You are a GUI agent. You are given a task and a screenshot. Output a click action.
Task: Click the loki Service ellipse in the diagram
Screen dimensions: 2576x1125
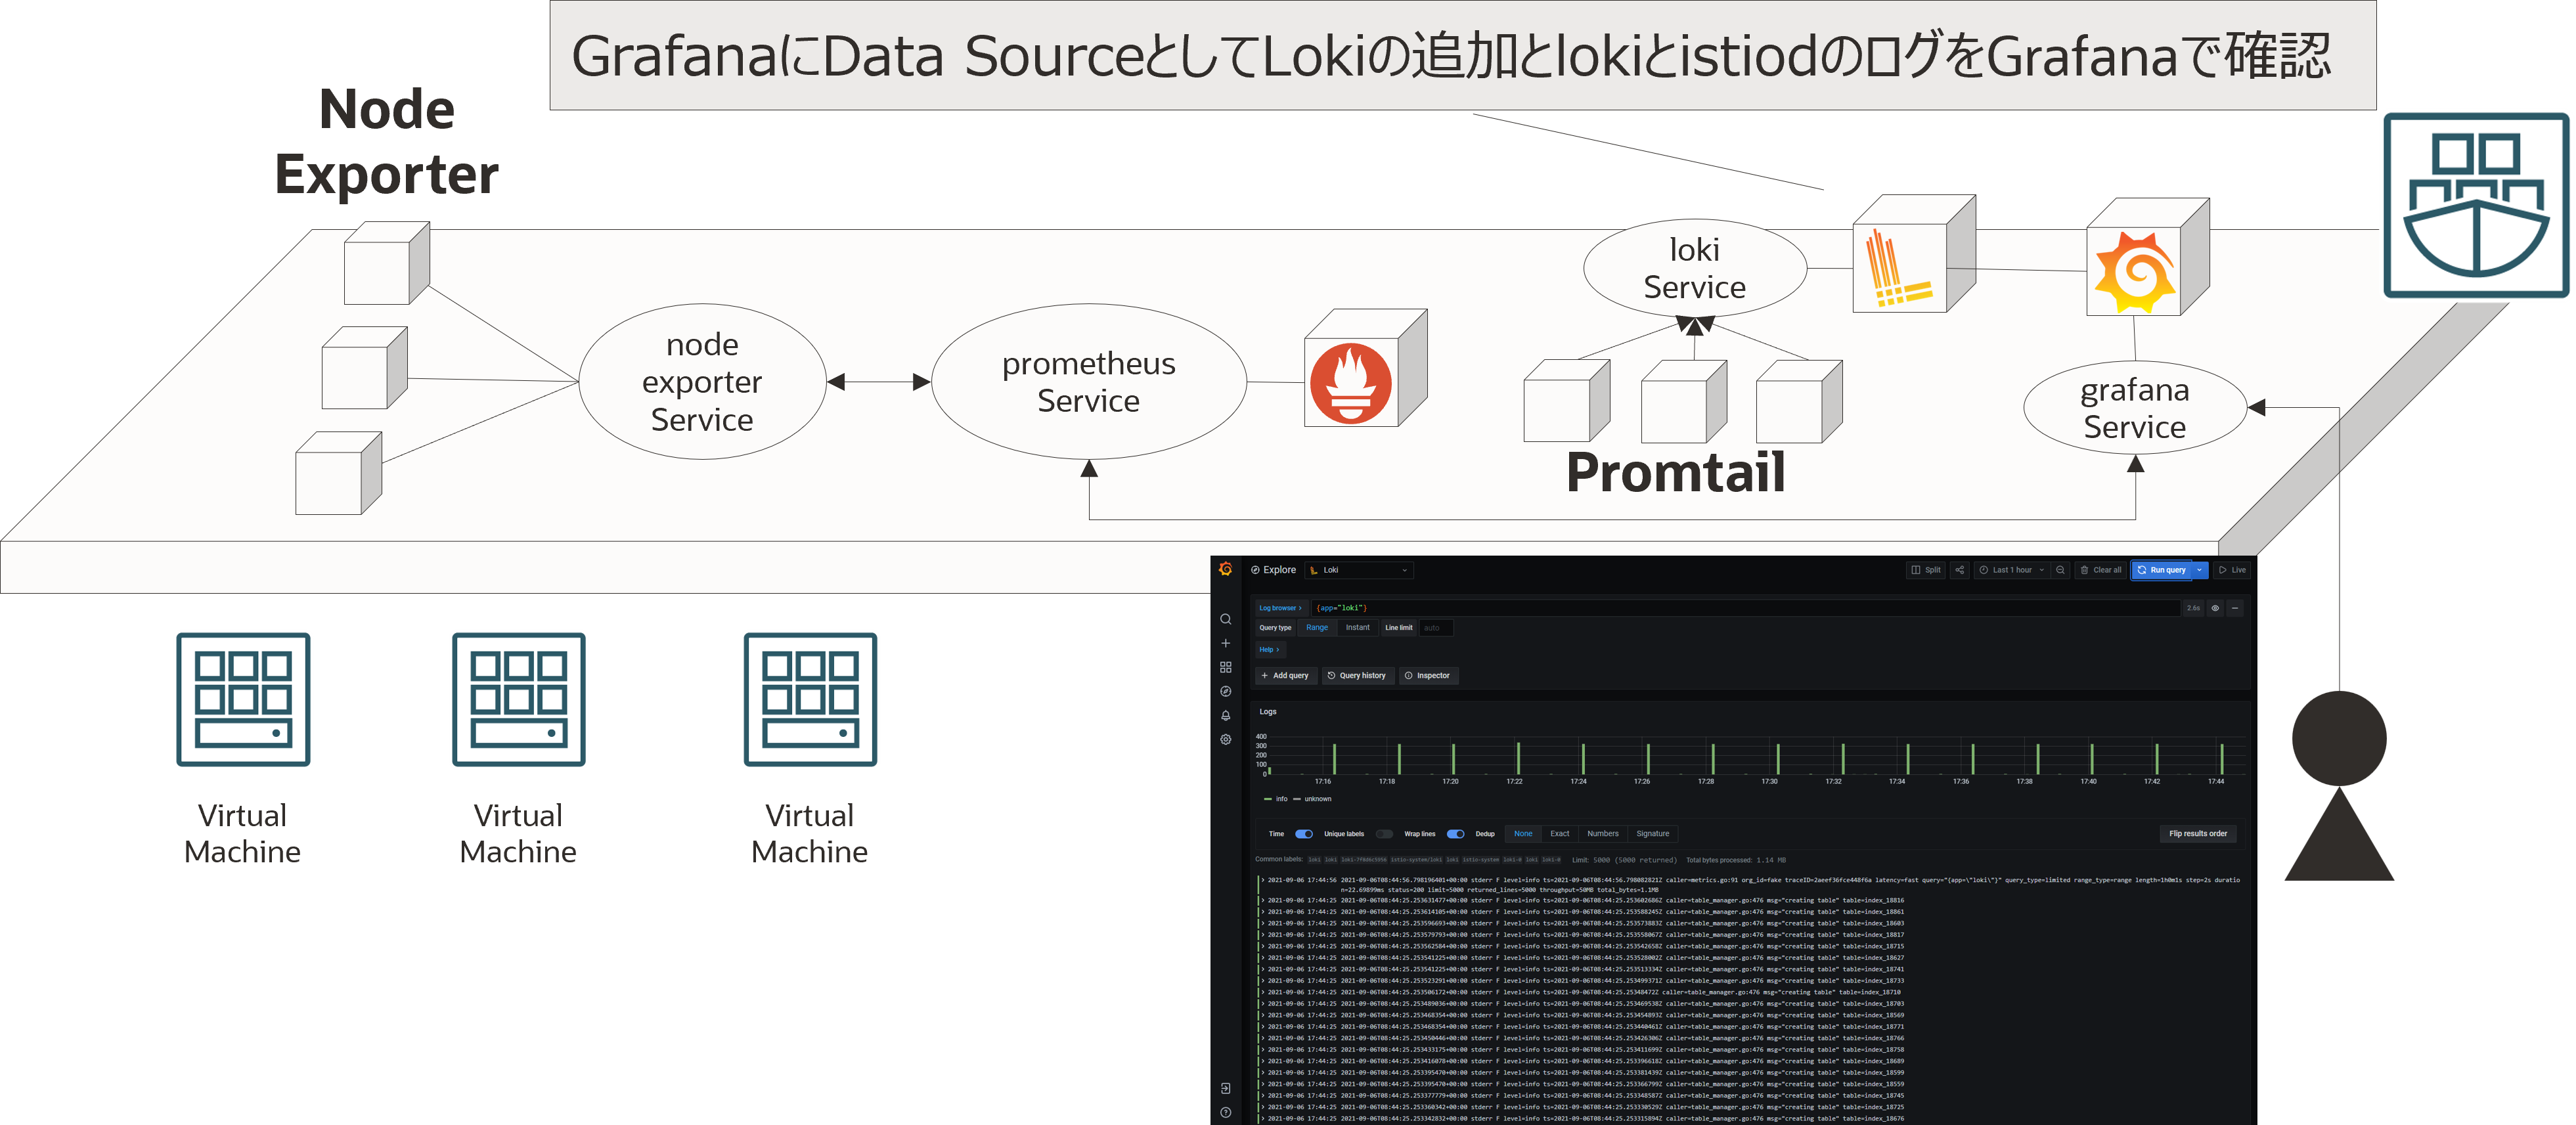1694,268
